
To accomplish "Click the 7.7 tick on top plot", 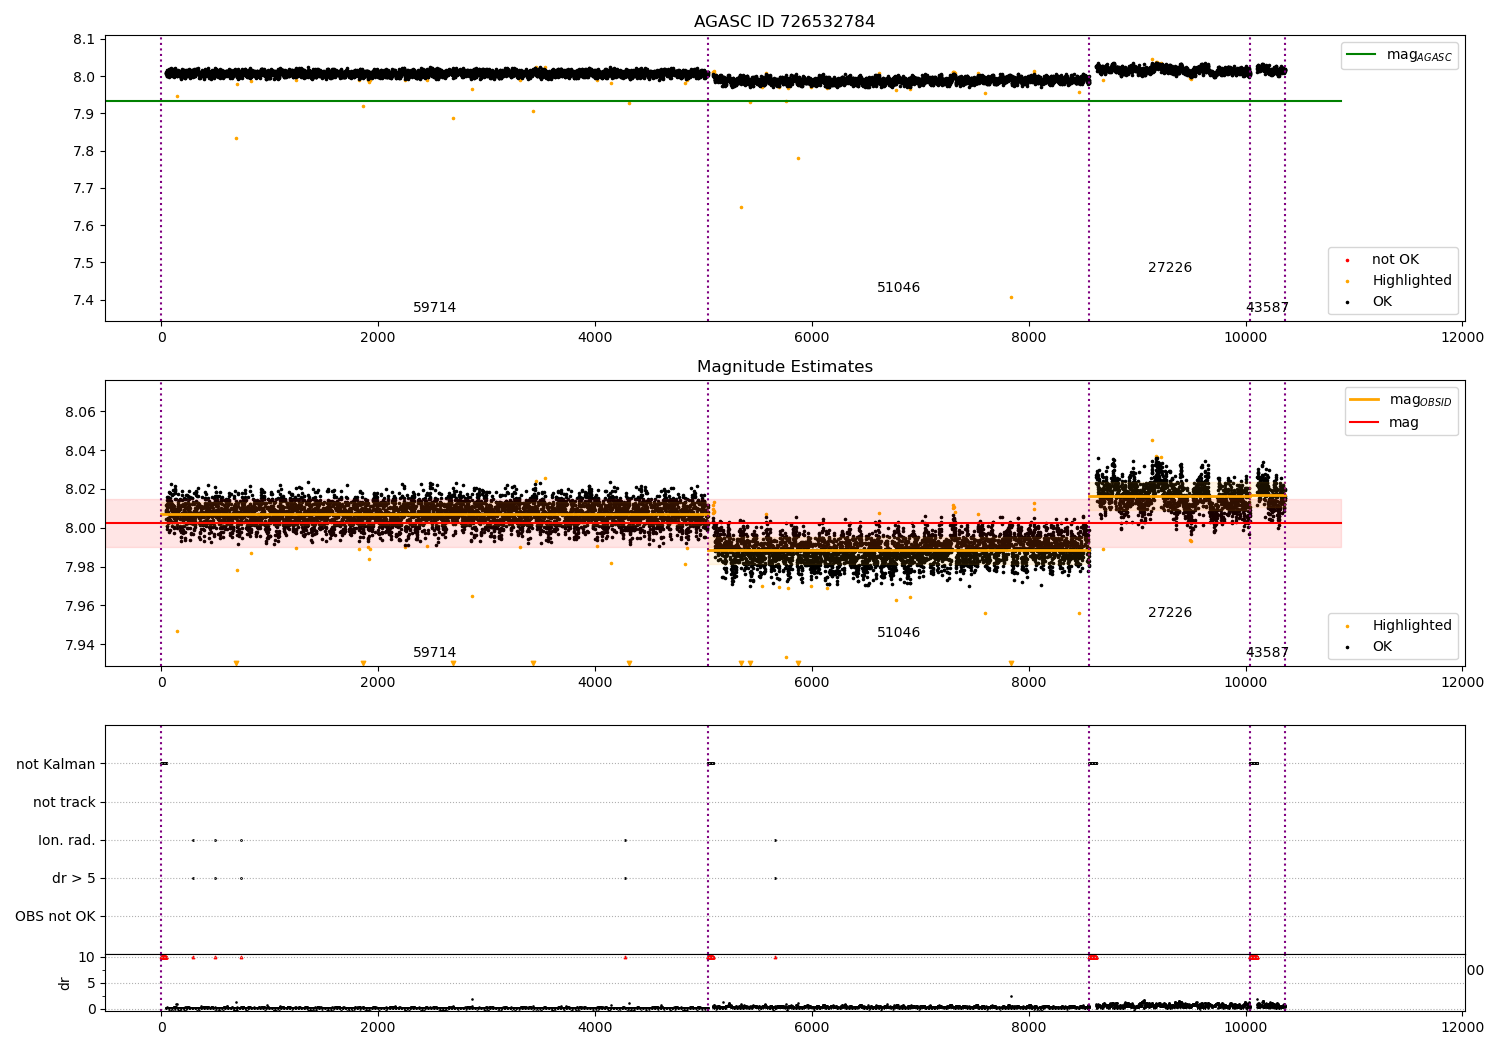I will (84, 189).
